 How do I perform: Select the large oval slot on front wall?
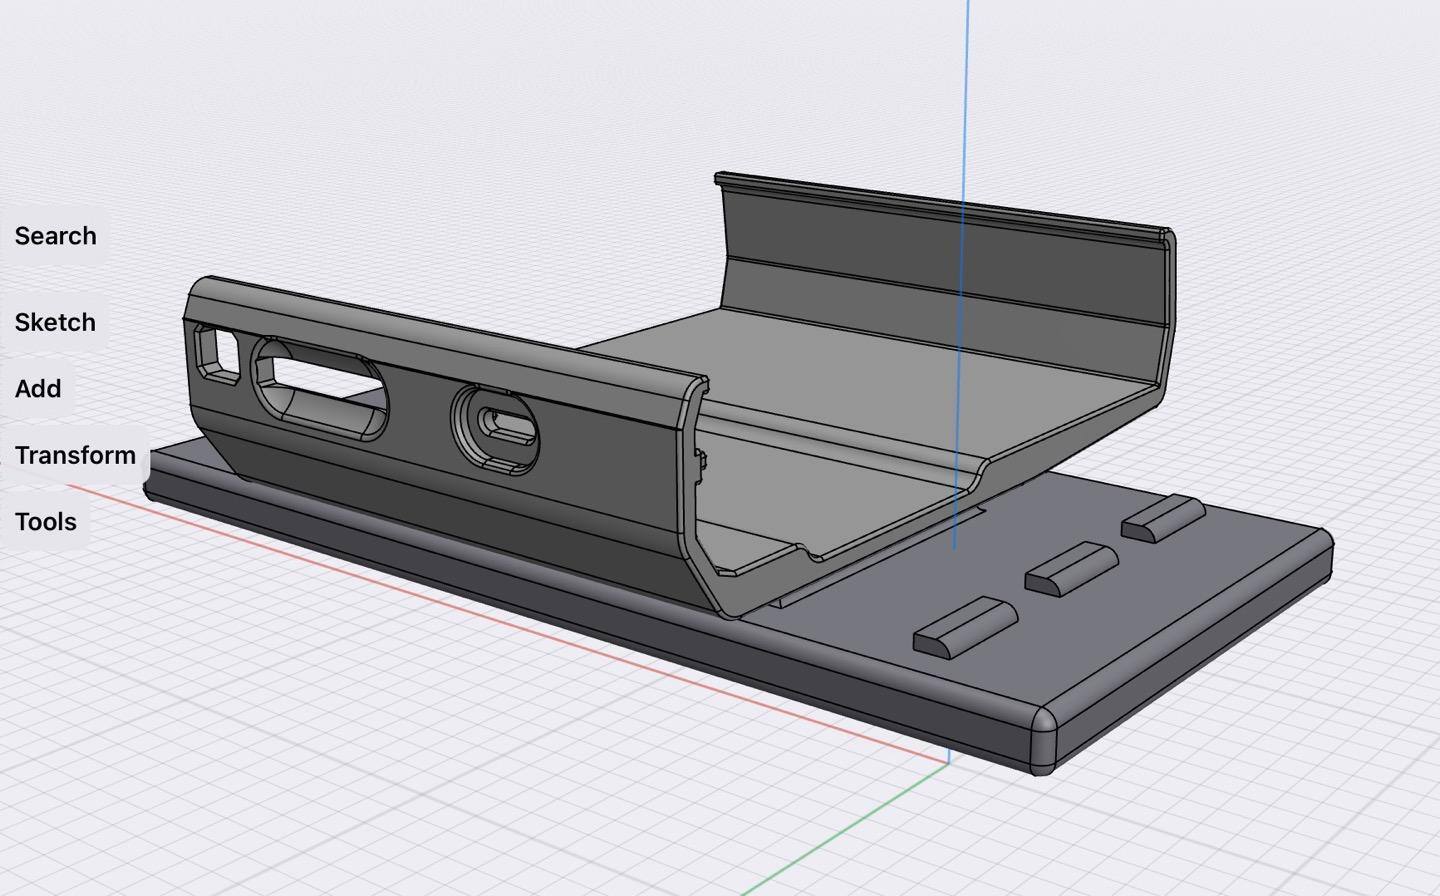click(320, 388)
